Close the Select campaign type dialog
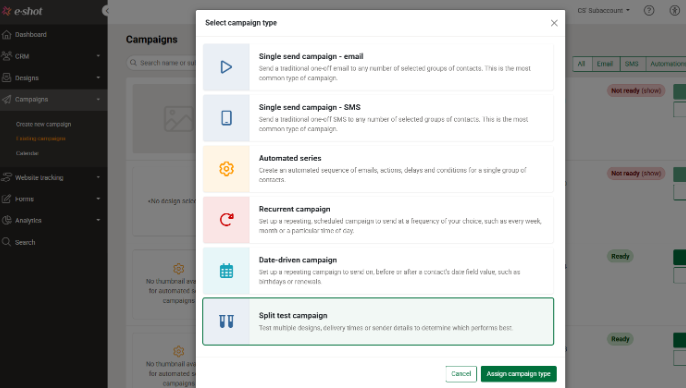This screenshot has height=388, width=686. coord(554,23)
